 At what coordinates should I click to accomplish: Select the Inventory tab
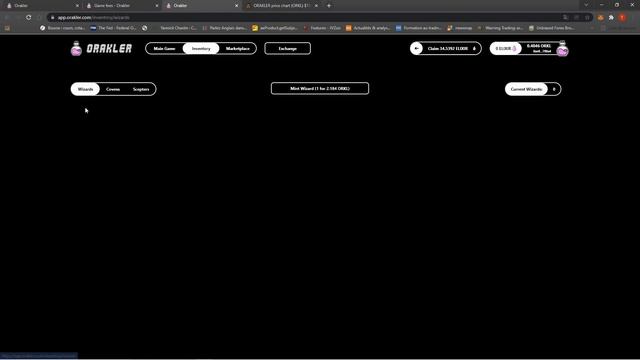point(201,49)
